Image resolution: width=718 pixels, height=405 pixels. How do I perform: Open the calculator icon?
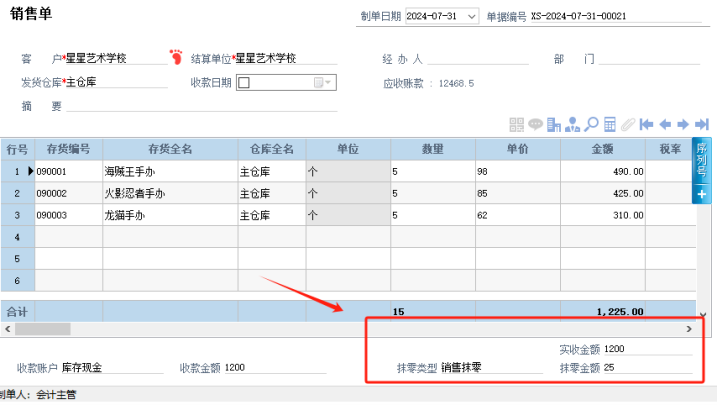609,125
